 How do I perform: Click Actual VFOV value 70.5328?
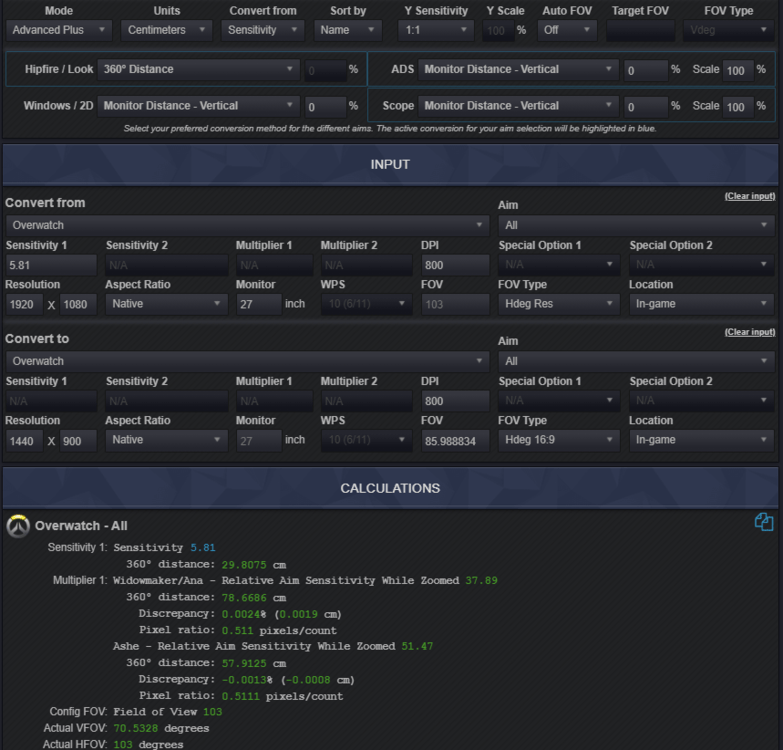click(x=136, y=729)
